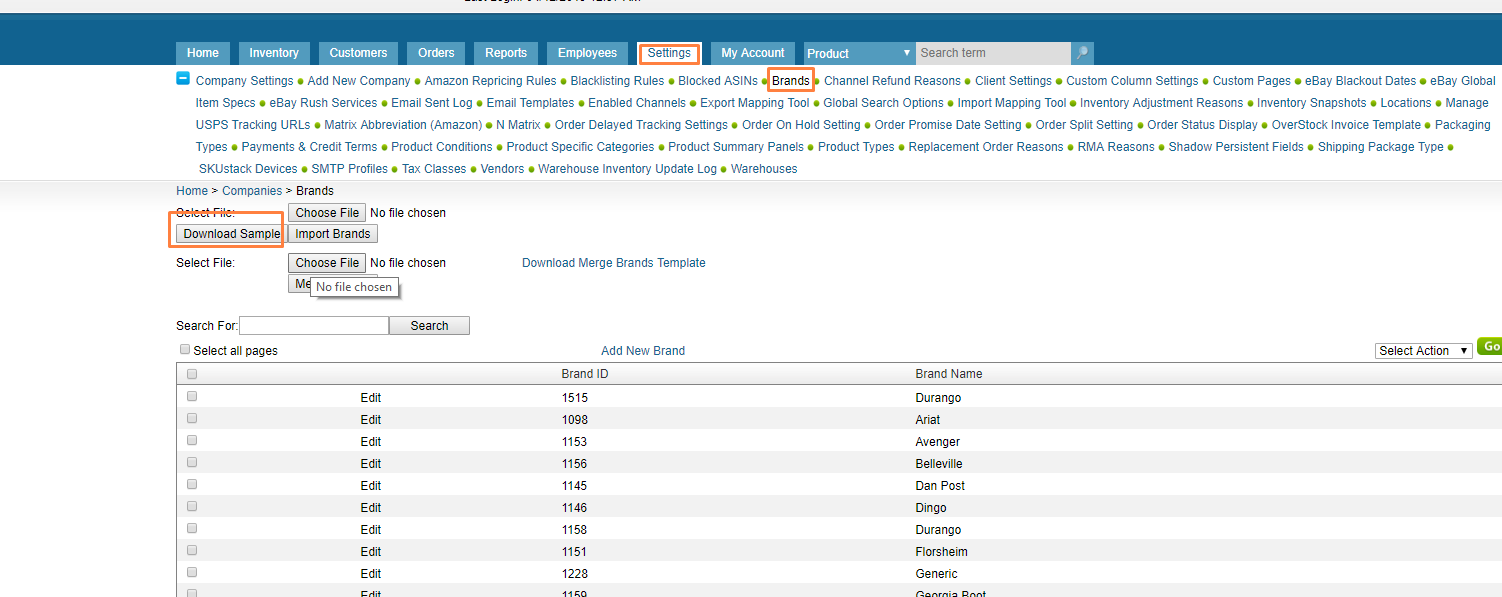The image size is (1502, 597).
Task: Select the Dingo row checkbox
Action: pos(192,506)
